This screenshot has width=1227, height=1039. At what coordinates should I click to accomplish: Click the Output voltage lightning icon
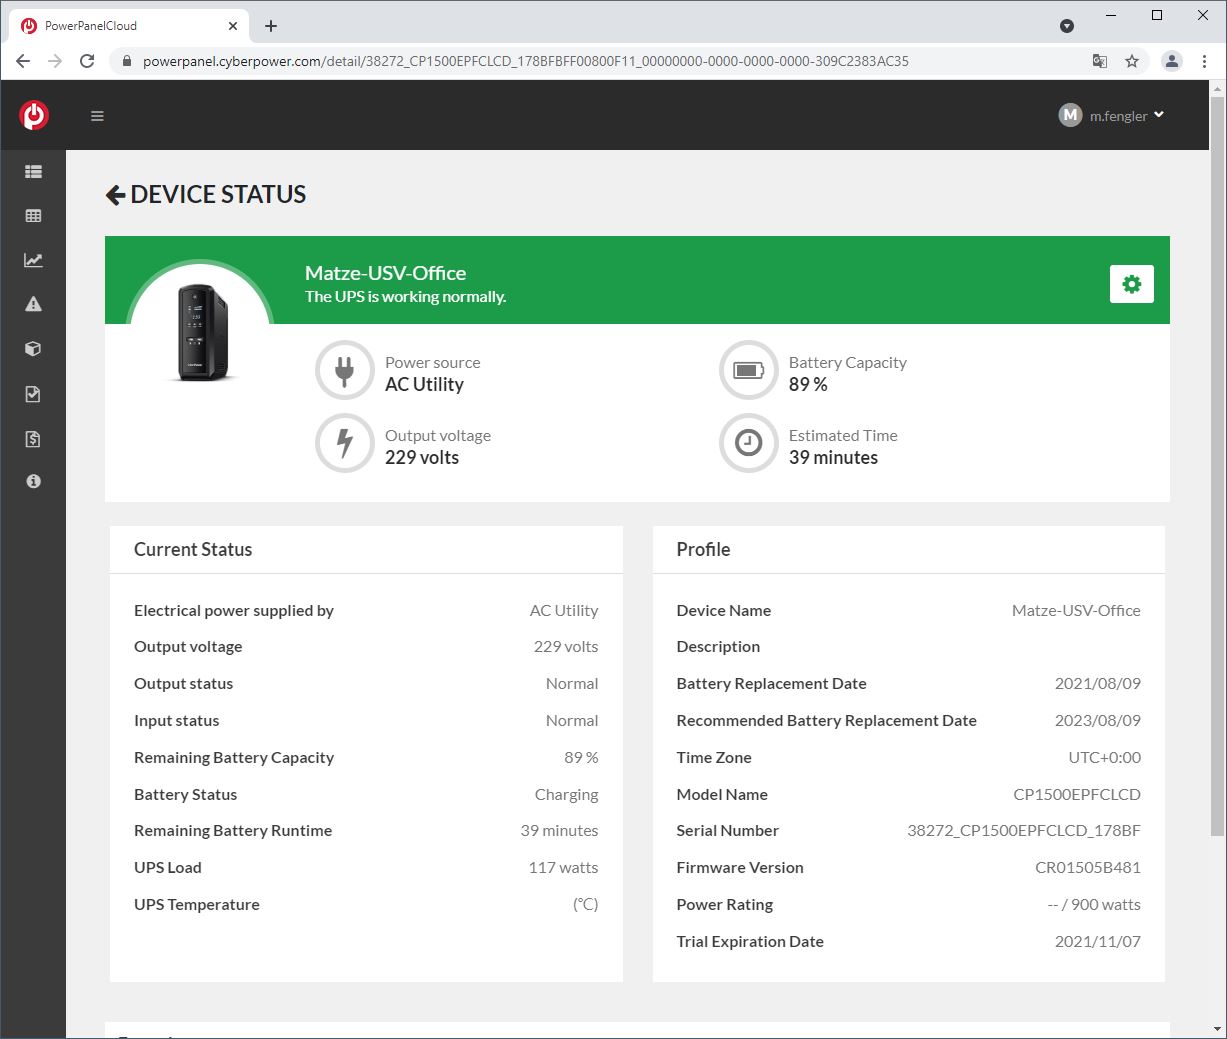click(345, 443)
